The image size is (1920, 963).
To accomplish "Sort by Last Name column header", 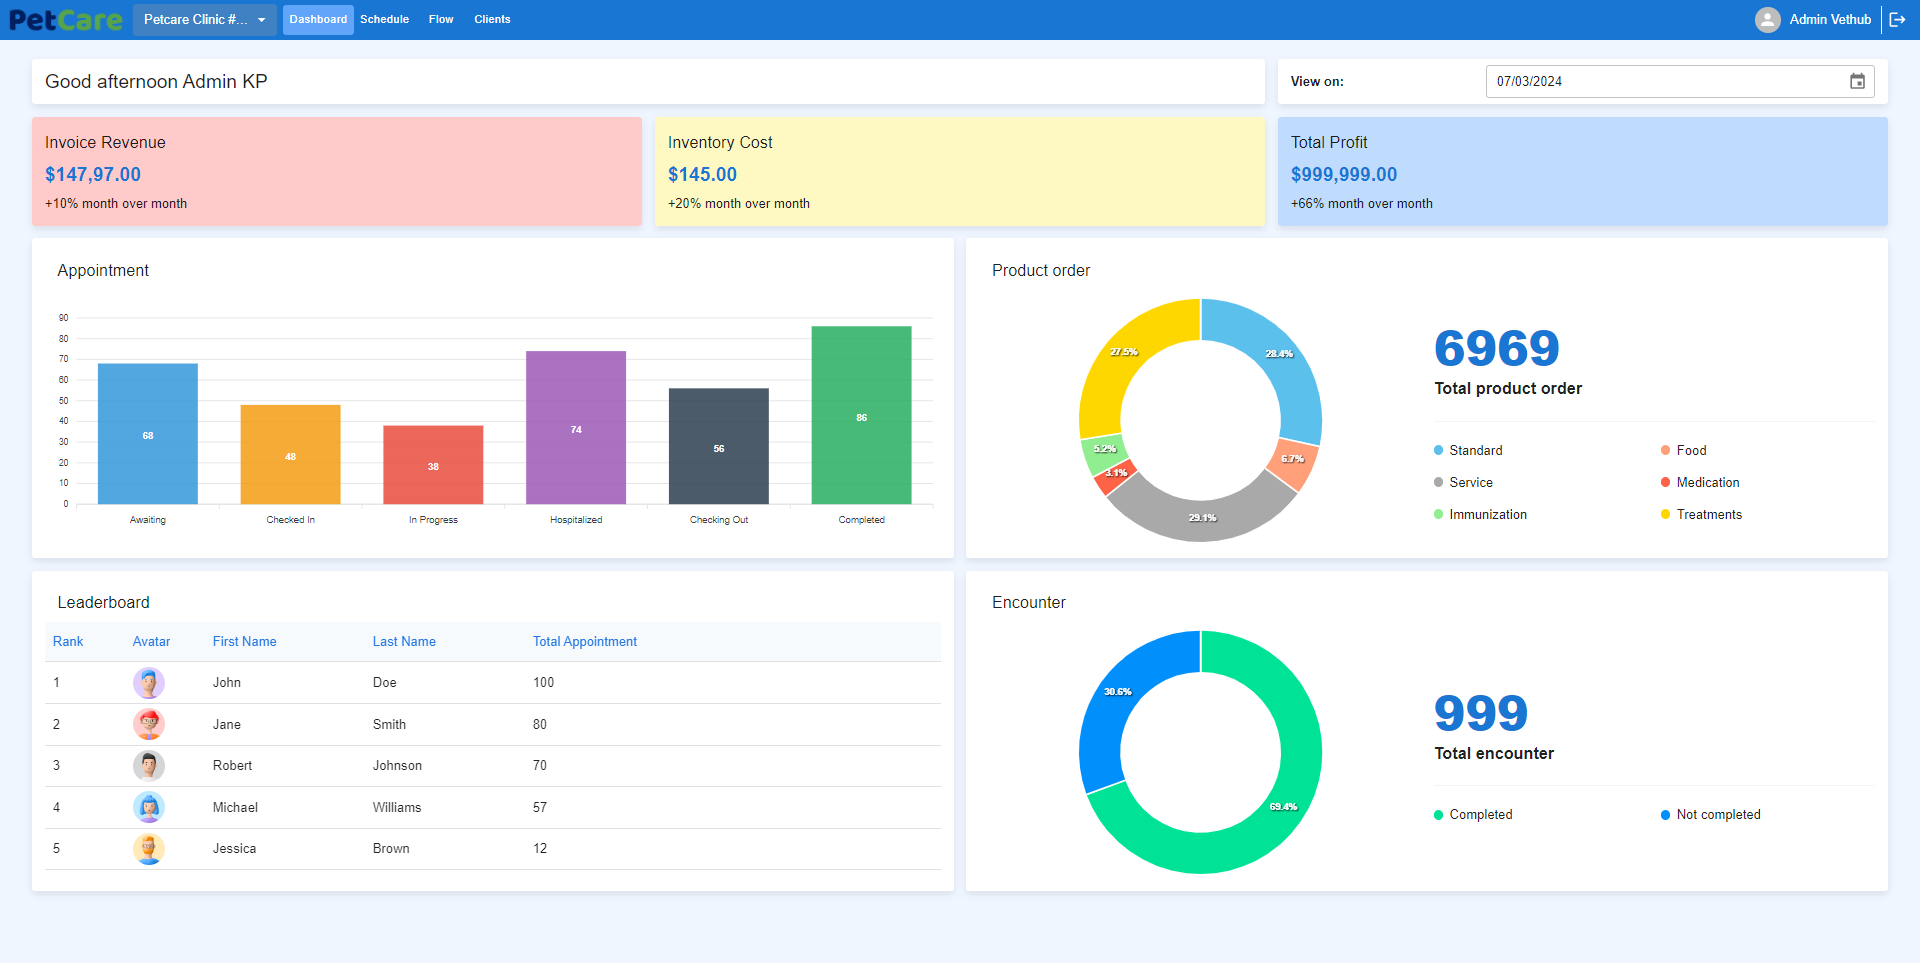I will coord(404,642).
